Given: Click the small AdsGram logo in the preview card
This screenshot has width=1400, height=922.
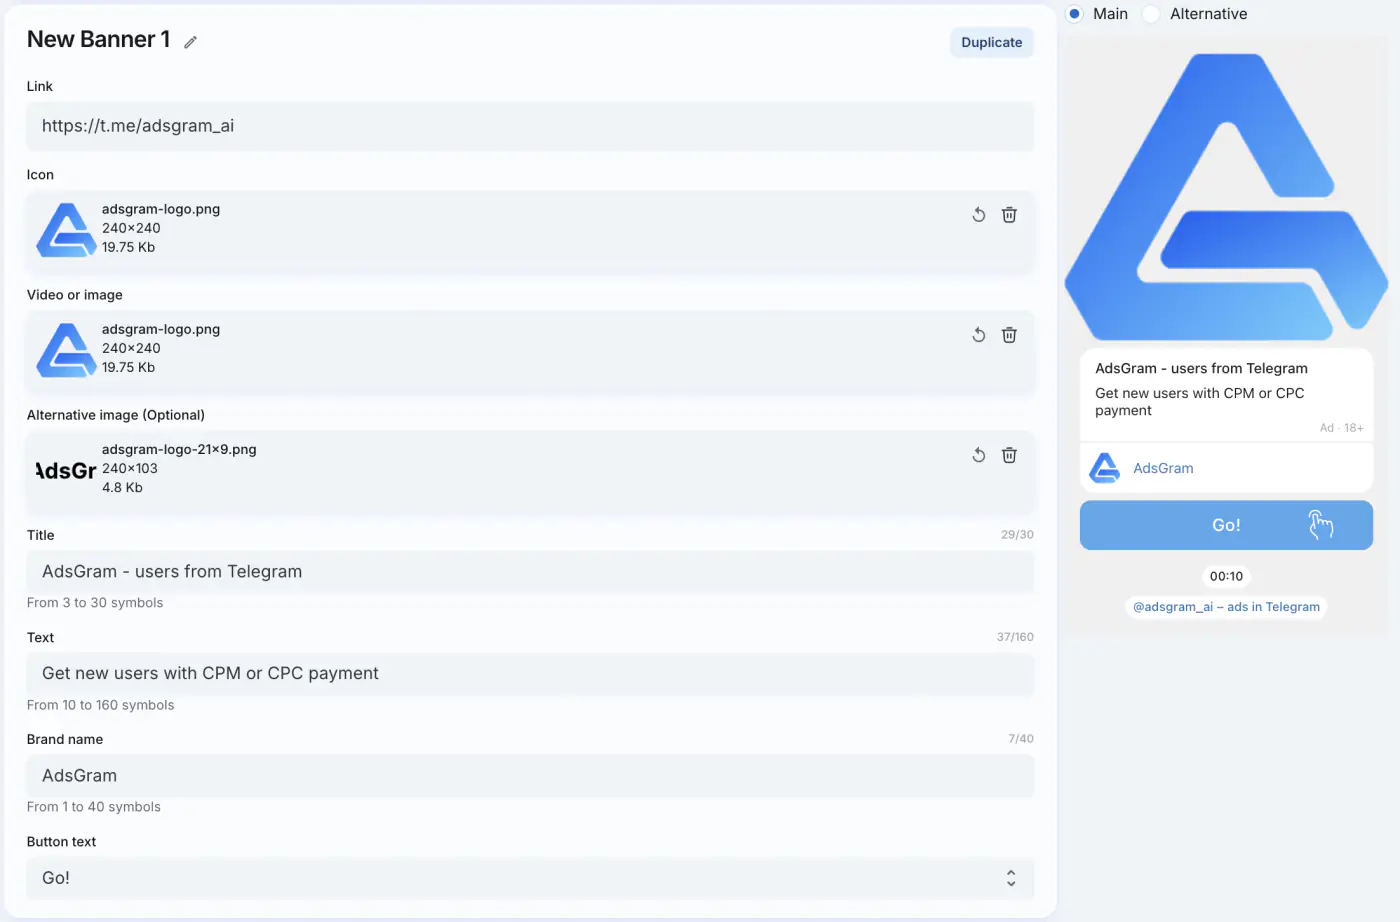Looking at the screenshot, I should [1105, 468].
